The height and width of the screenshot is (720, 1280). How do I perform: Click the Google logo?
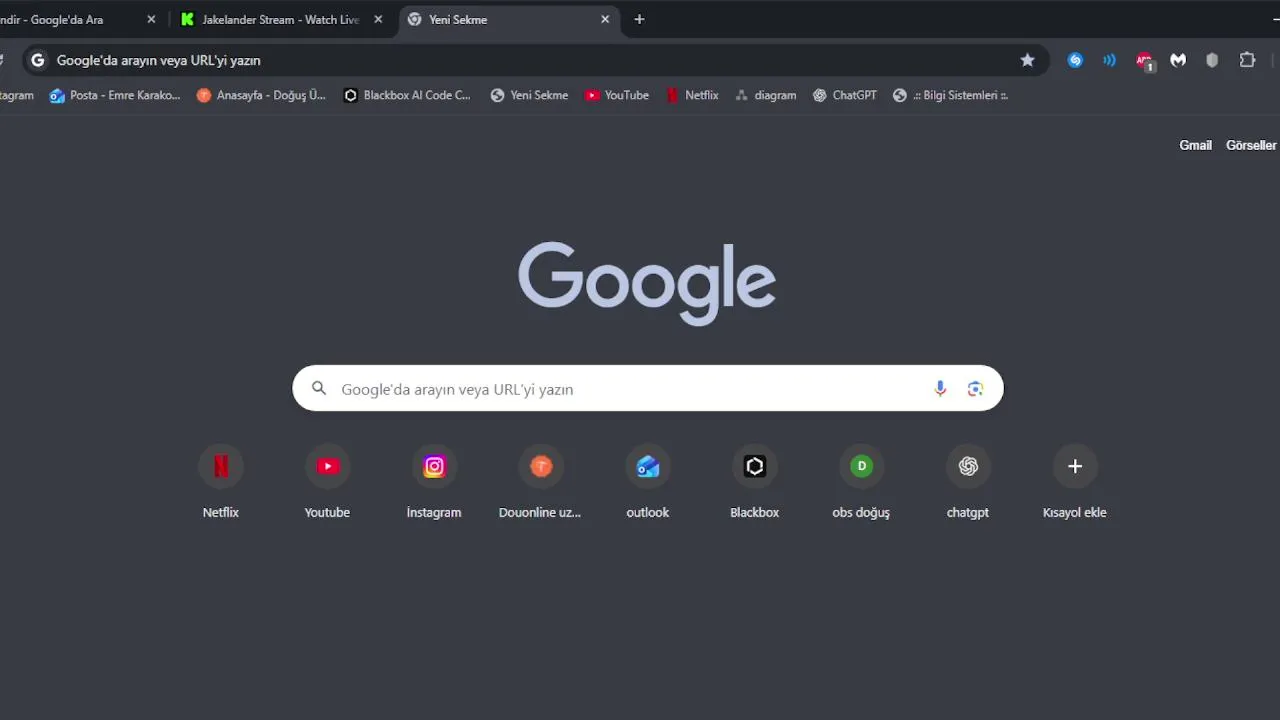[647, 283]
